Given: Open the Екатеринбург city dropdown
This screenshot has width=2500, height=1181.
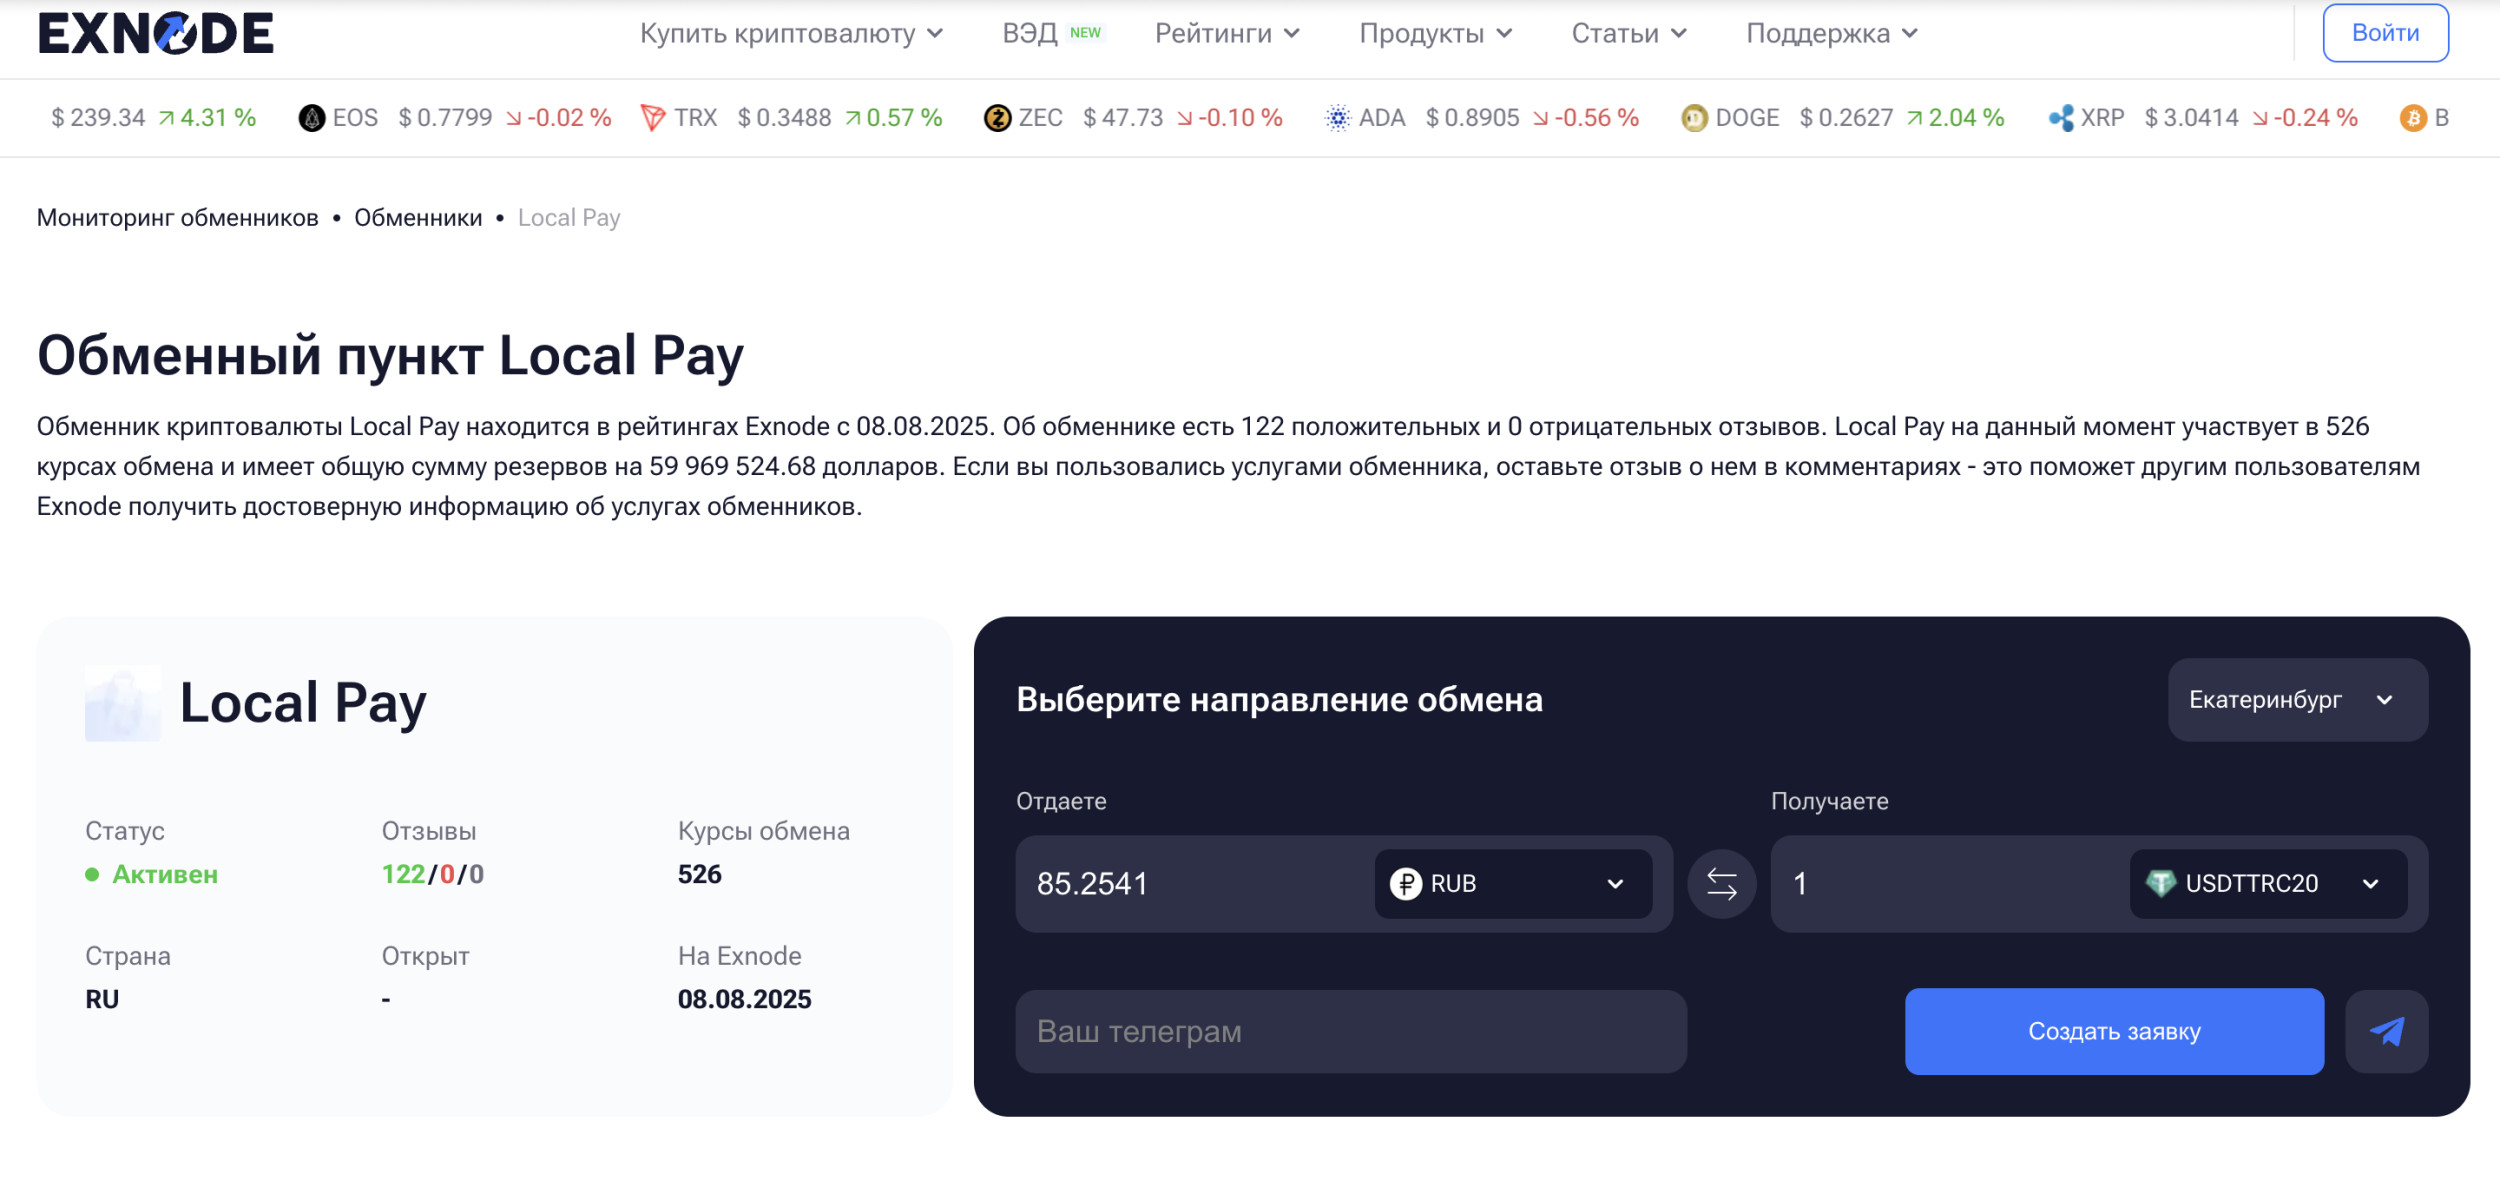Looking at the screenshot, I should point(2296,700).
